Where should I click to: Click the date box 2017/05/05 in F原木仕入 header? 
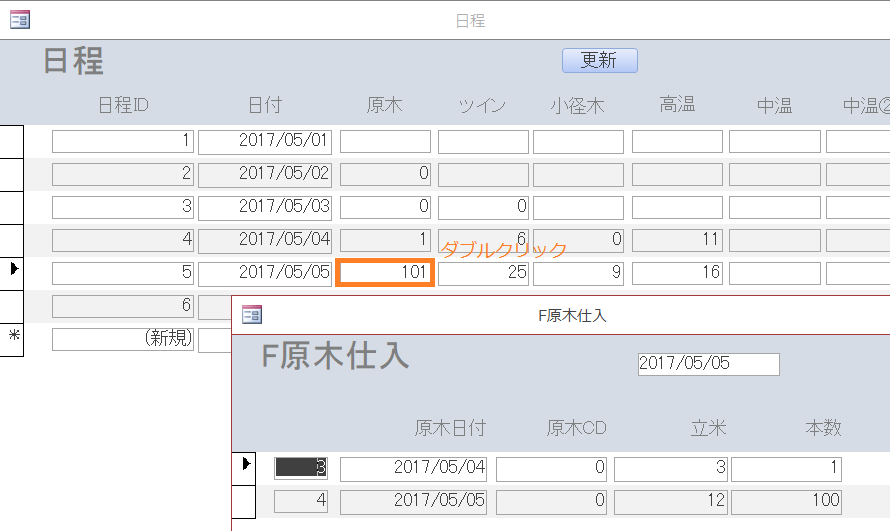708,364
